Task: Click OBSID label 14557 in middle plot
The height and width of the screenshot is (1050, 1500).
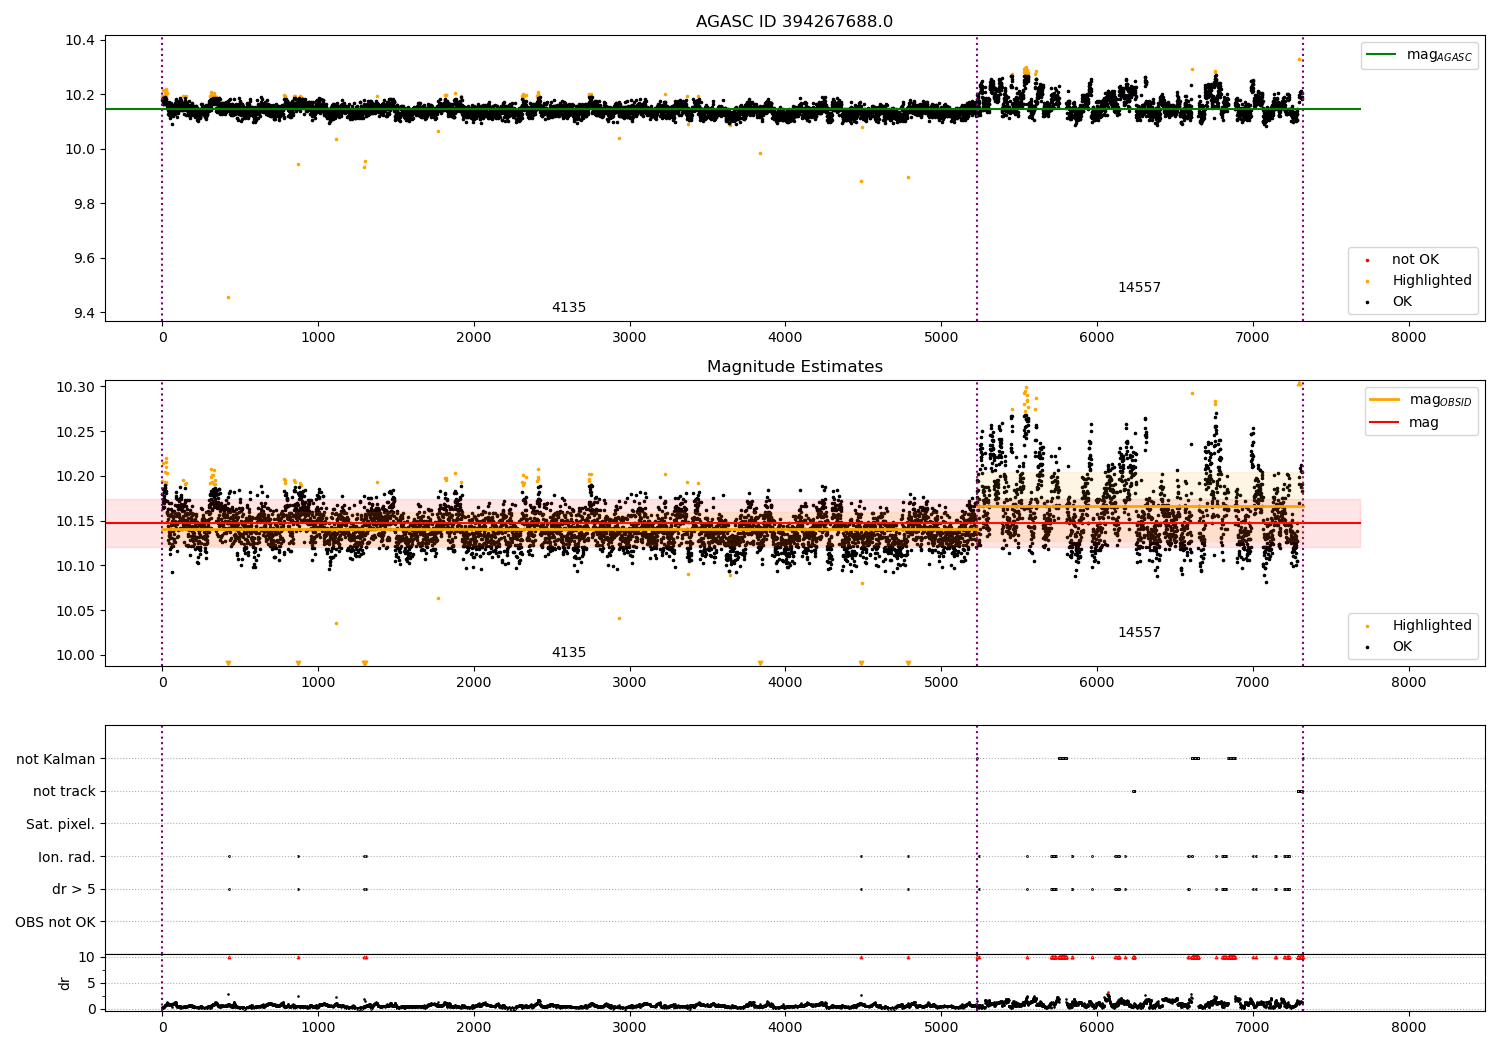Action: tap(1139, 633)
